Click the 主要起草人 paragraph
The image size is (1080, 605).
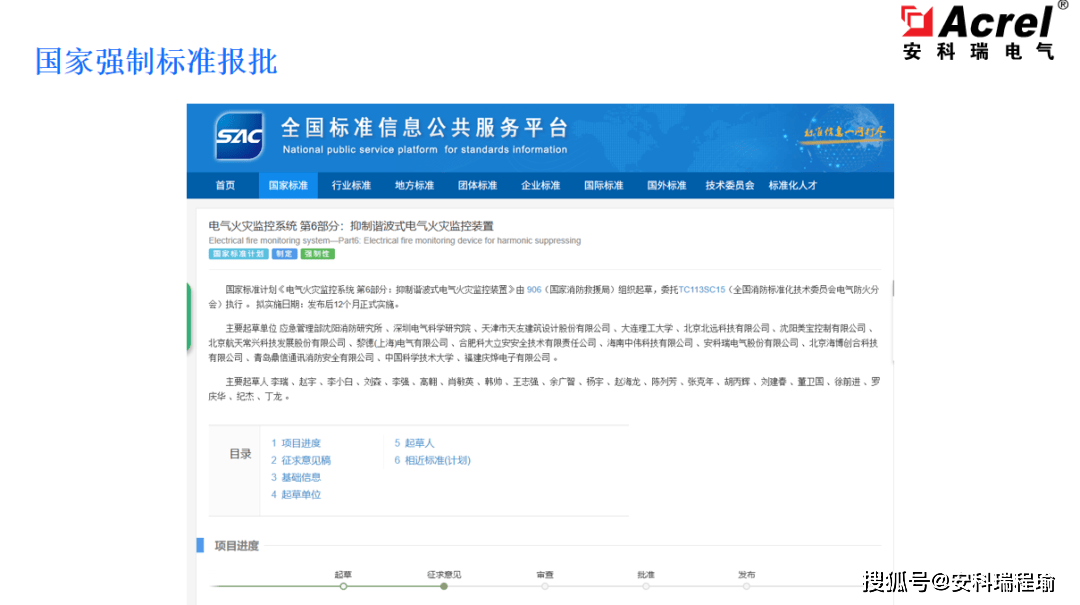pyautogui.click(x=543, y=389)
